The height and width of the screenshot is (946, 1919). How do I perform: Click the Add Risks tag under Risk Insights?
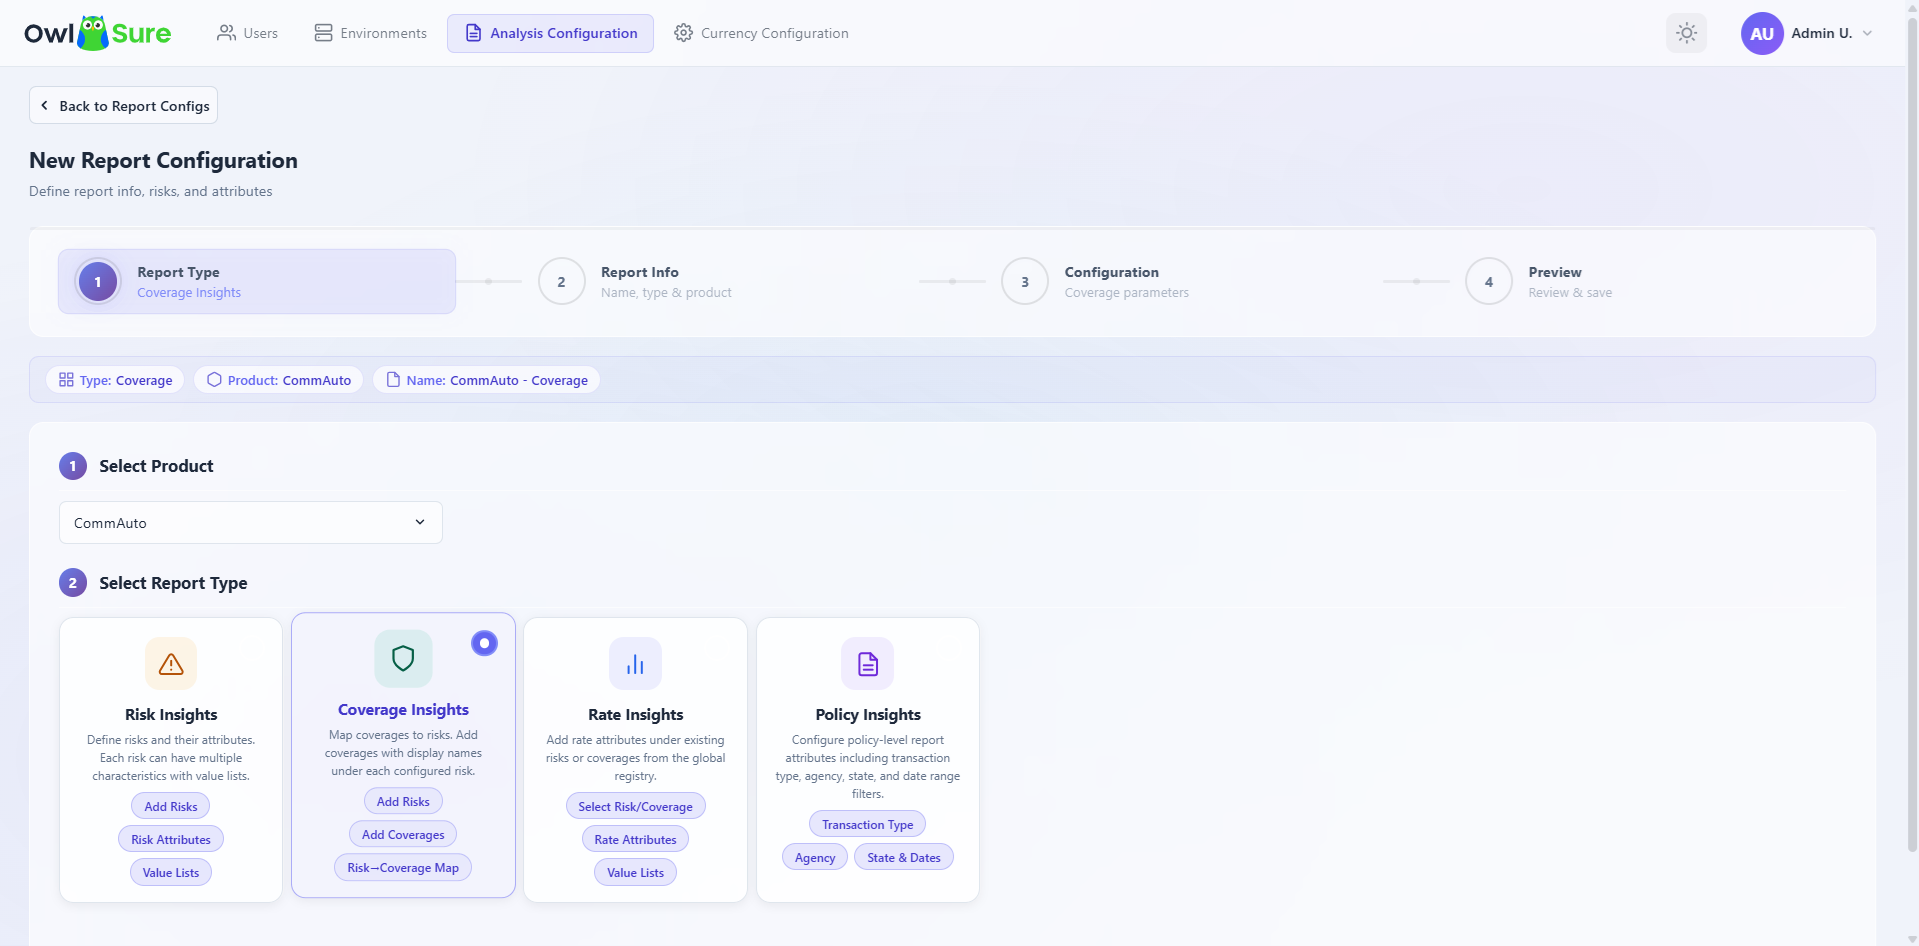point(171,806)
